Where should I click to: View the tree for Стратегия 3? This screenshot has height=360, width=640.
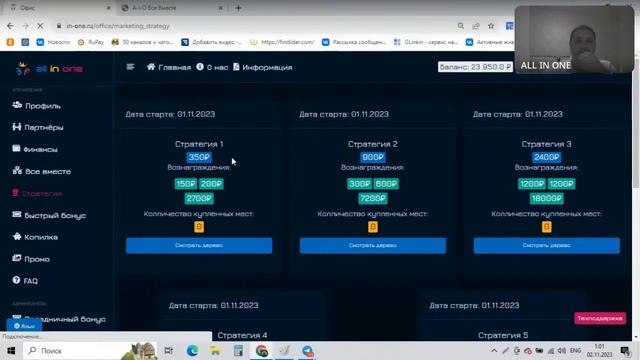[x=547, y=246]
